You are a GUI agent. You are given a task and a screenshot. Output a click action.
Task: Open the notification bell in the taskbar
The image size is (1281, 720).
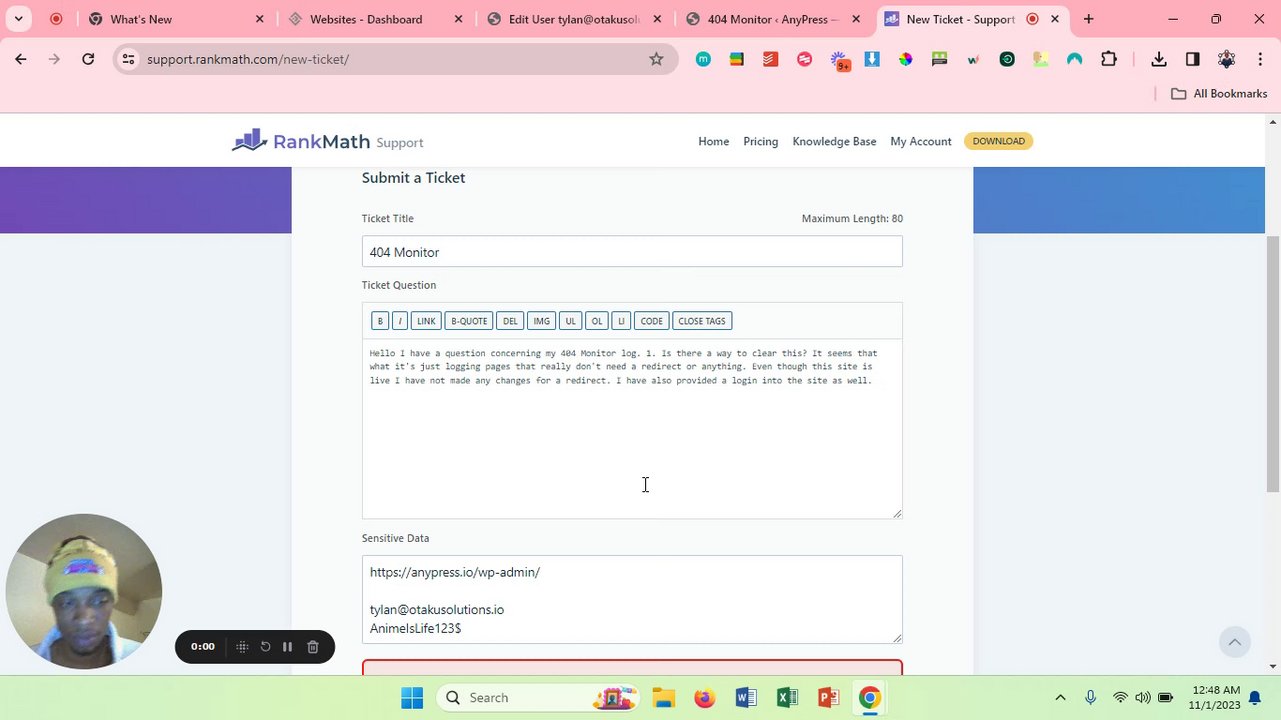[x=1255, y=698]
